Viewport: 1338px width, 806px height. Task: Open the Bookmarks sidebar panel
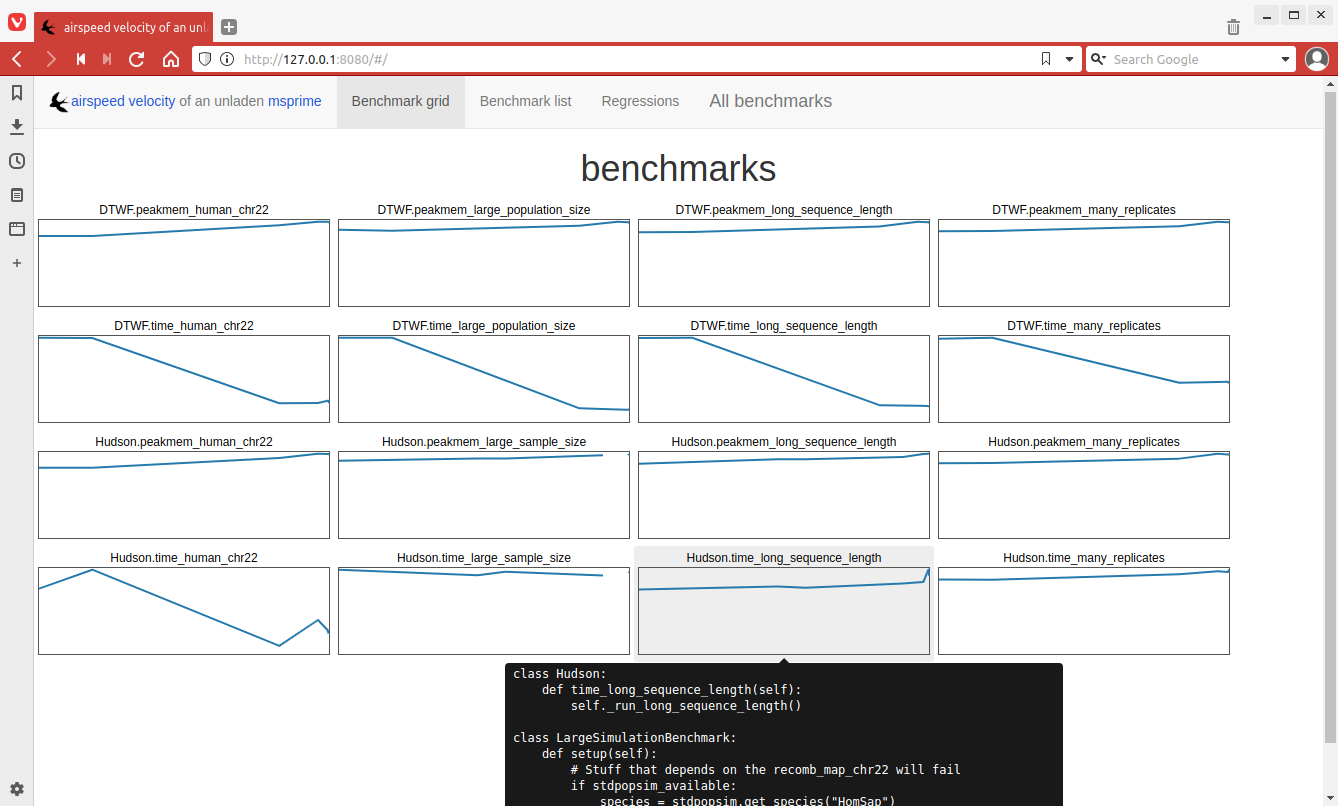[16, 93]
